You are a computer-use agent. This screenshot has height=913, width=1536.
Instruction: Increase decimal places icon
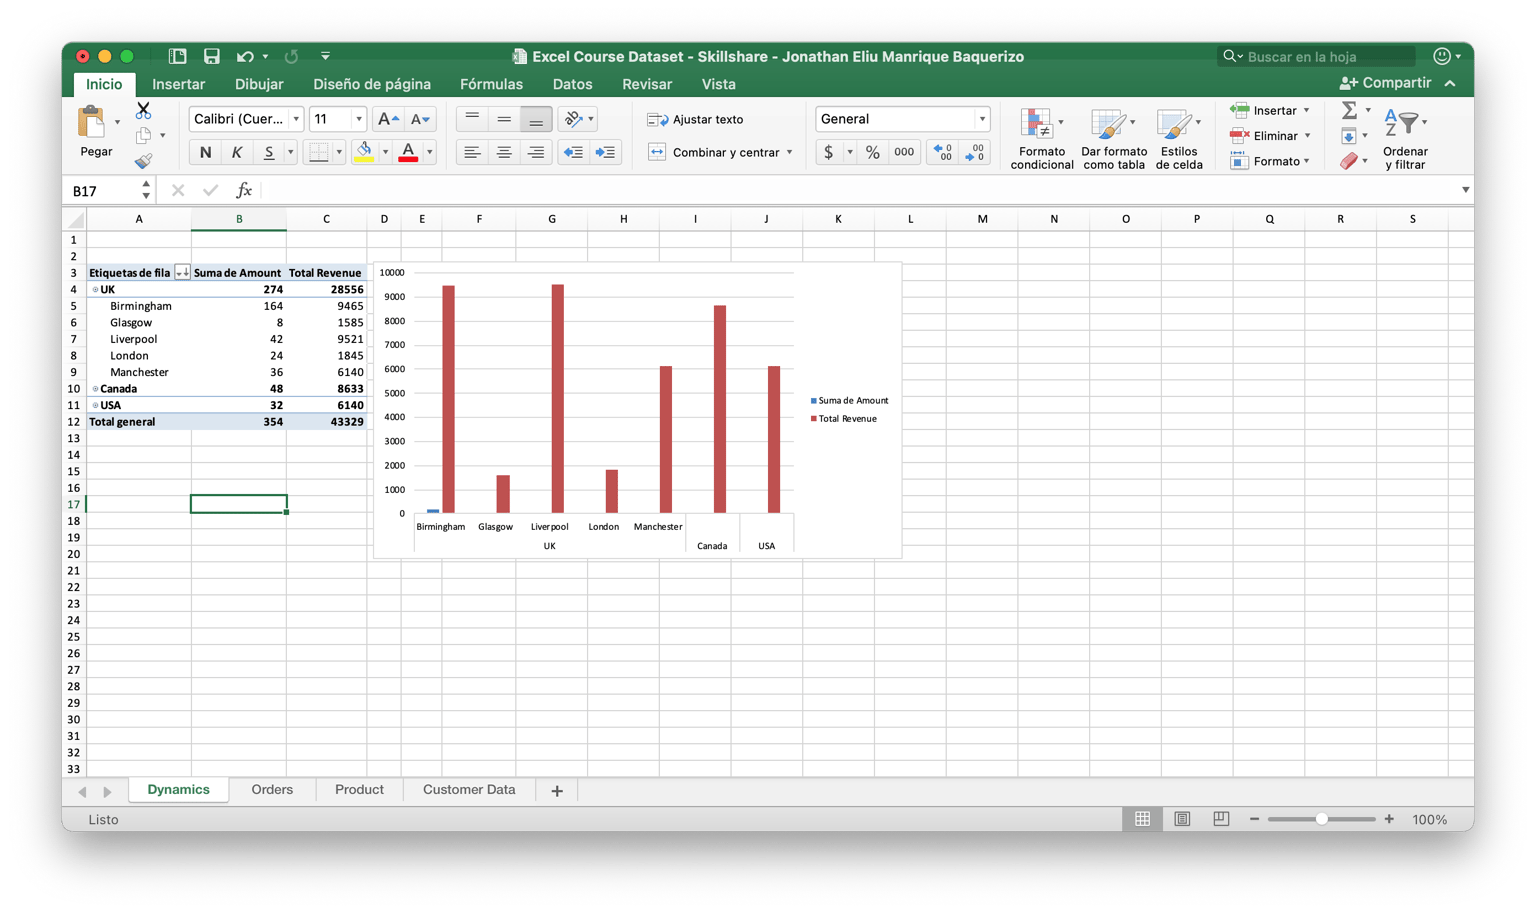click(943, 152)
